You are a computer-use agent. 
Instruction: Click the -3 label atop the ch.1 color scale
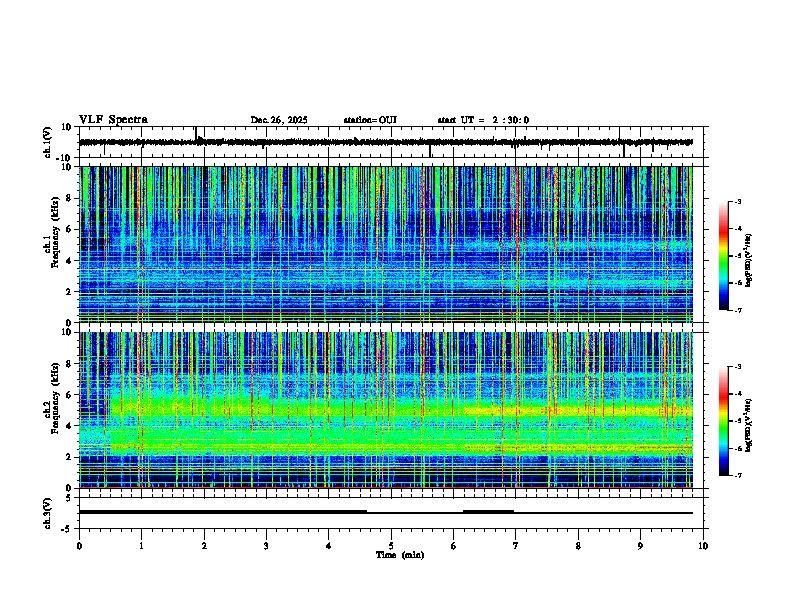pyautogui.click(x=737, y=201)
